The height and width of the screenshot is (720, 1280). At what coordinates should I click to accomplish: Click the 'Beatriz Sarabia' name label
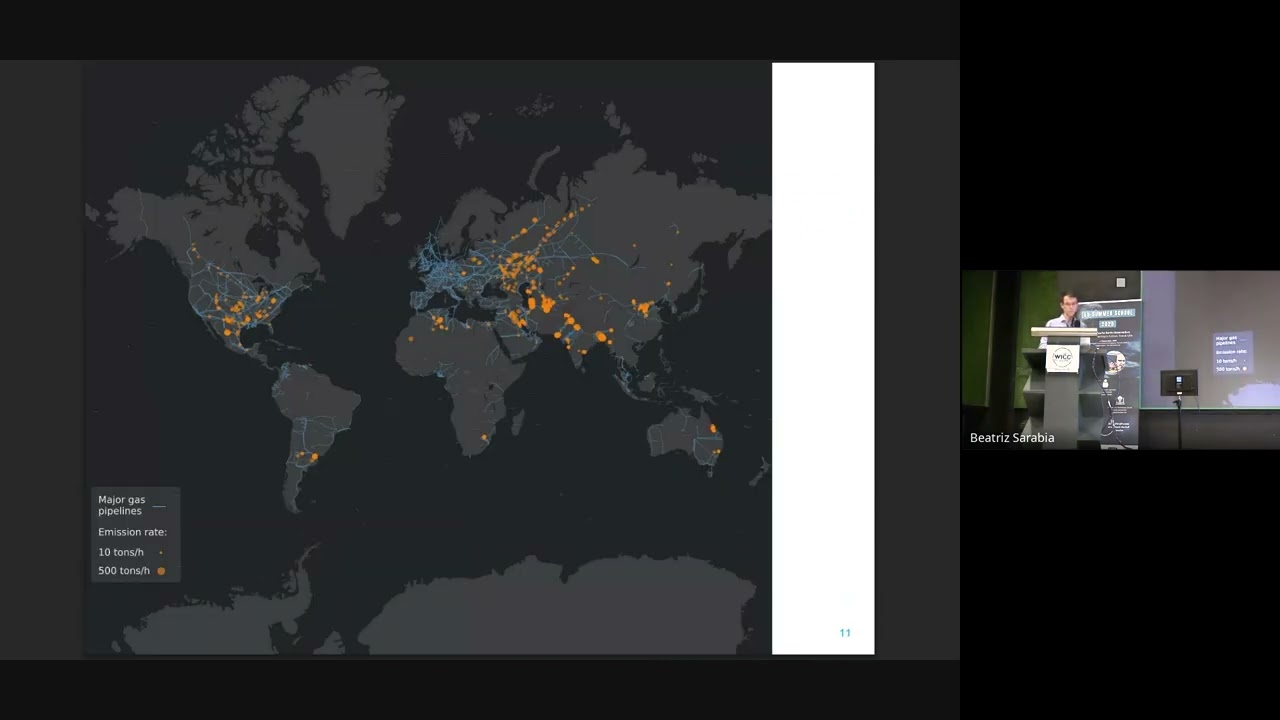tap(1011, 438)
